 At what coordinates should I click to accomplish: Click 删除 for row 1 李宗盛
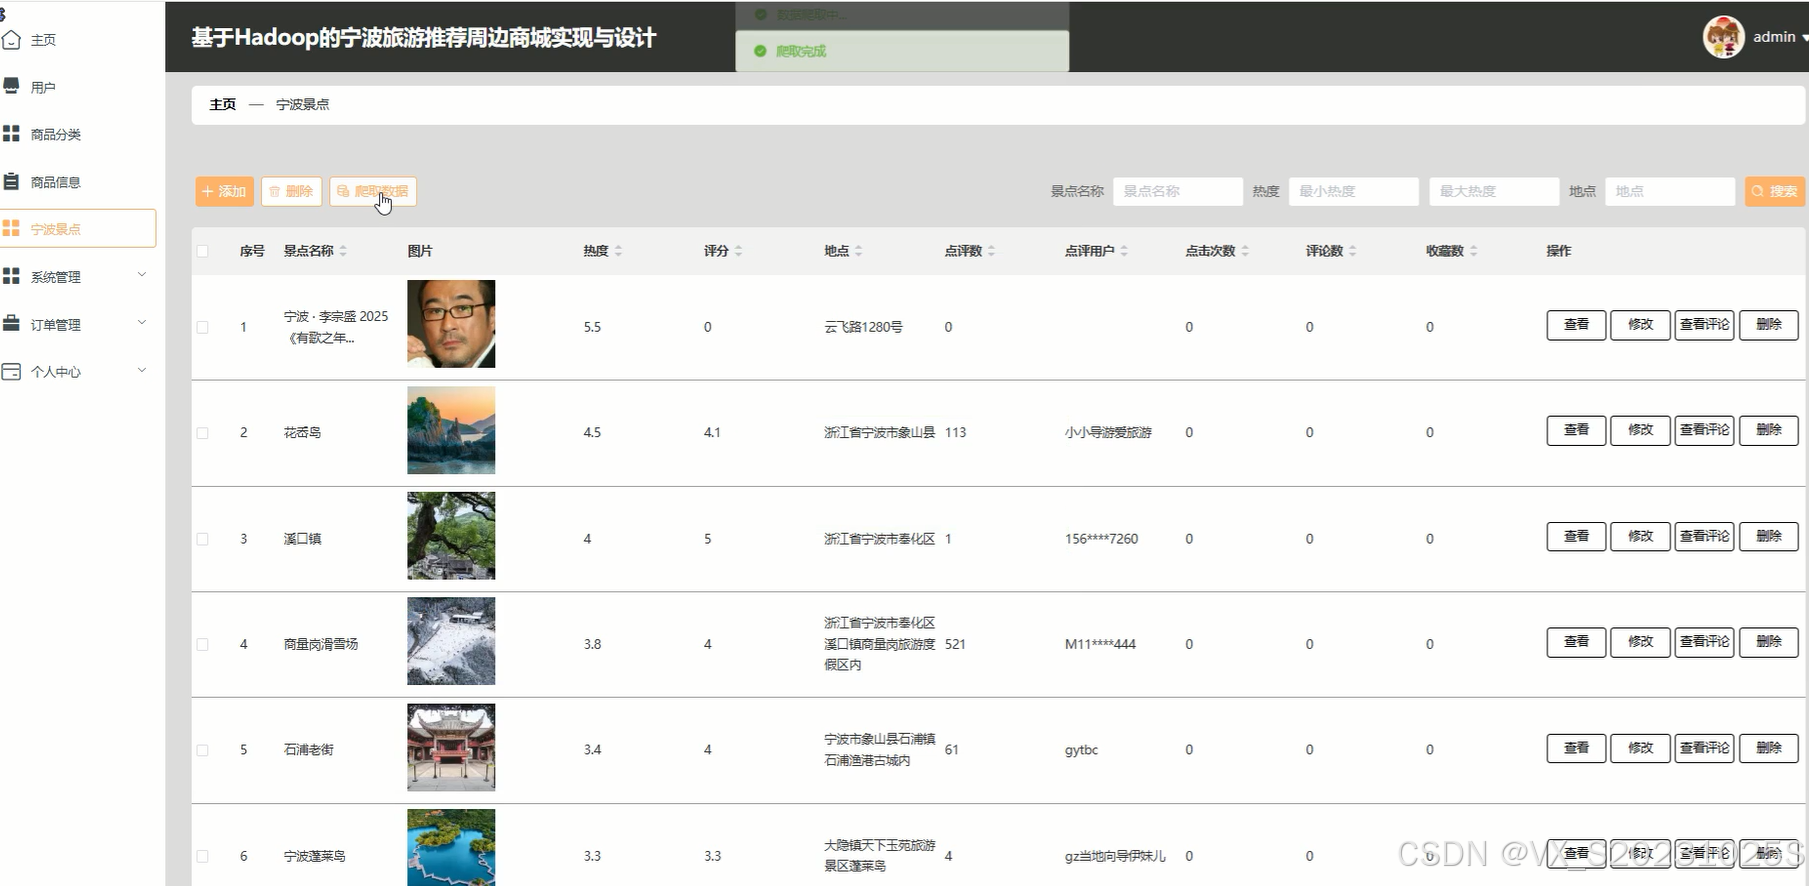pyautogui.click(x=1768, y=325)
